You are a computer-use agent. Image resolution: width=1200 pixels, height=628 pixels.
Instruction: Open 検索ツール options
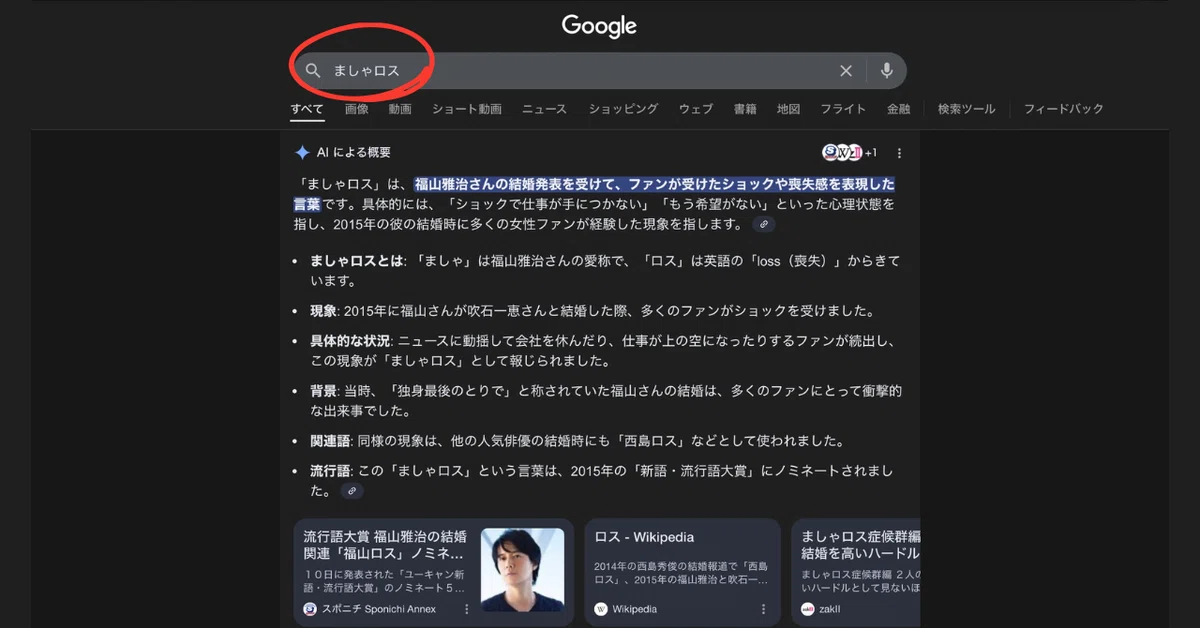pos(967,109)
